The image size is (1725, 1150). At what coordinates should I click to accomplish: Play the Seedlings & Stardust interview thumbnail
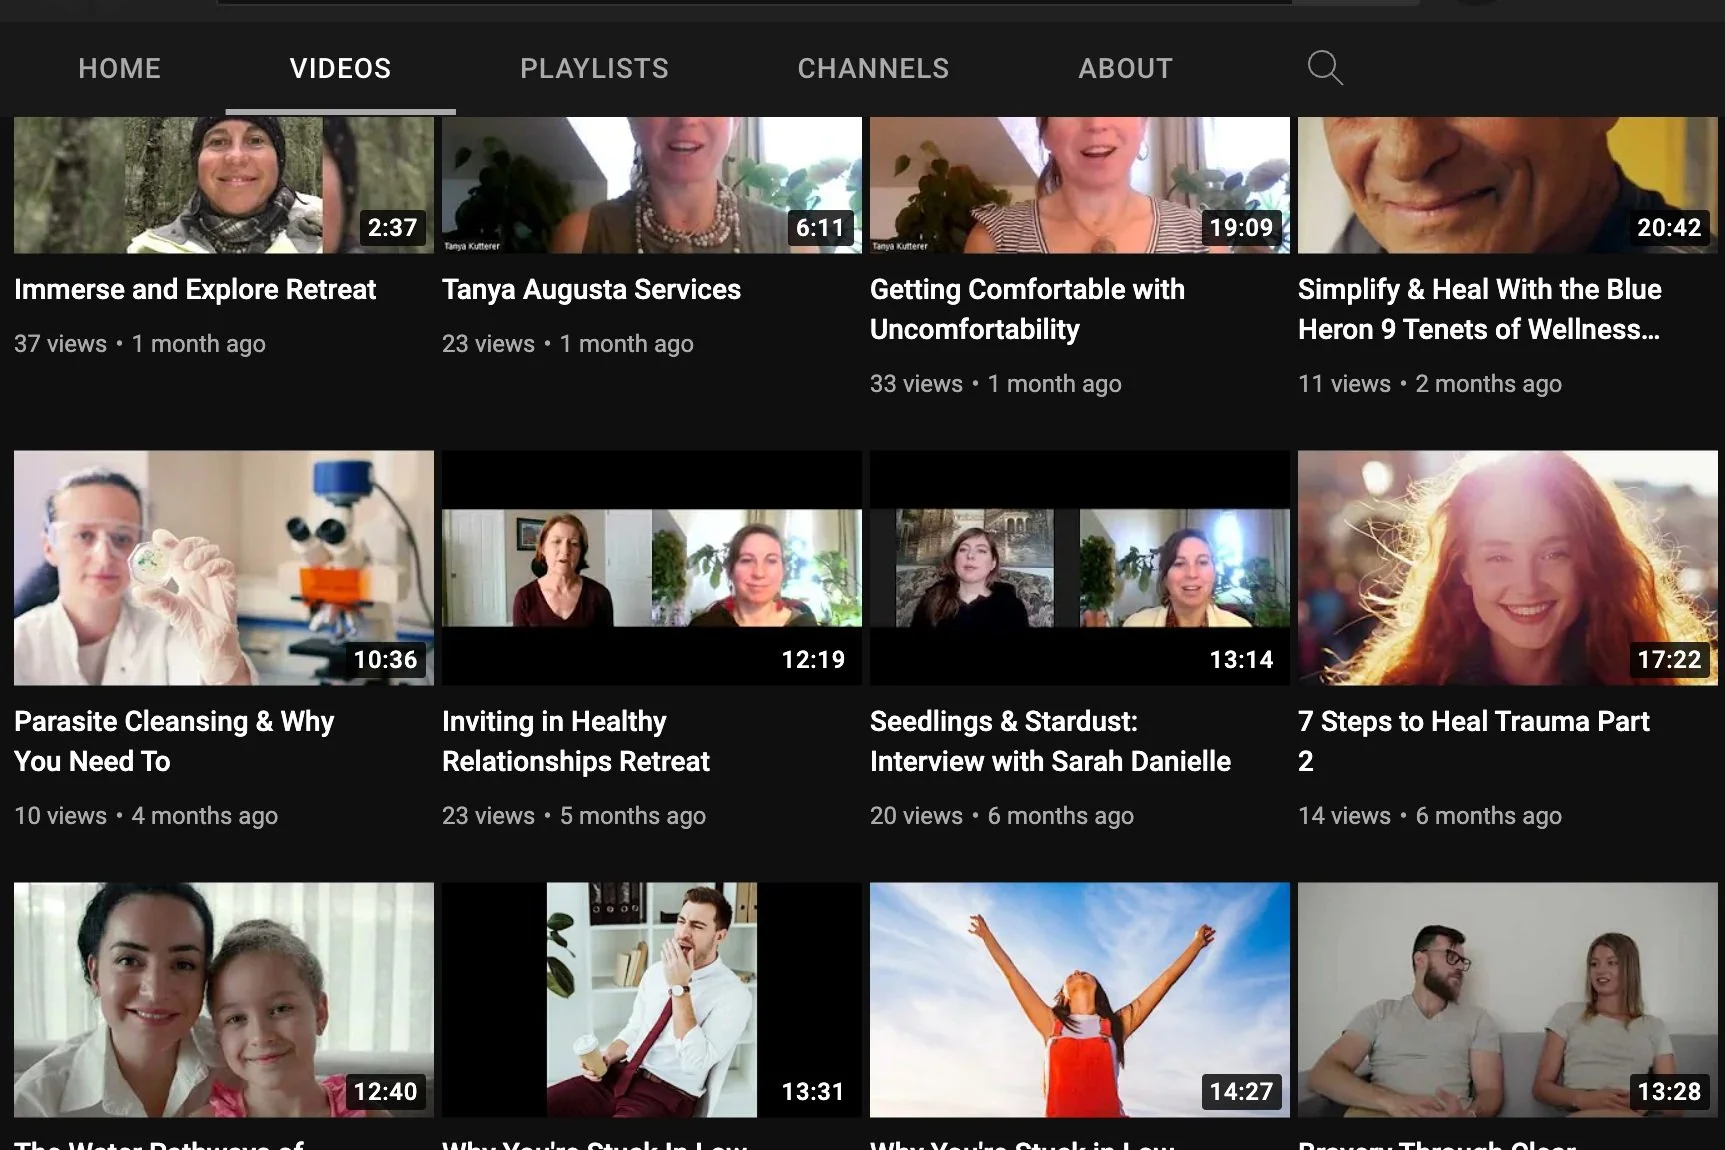(x=1080, y=568)
